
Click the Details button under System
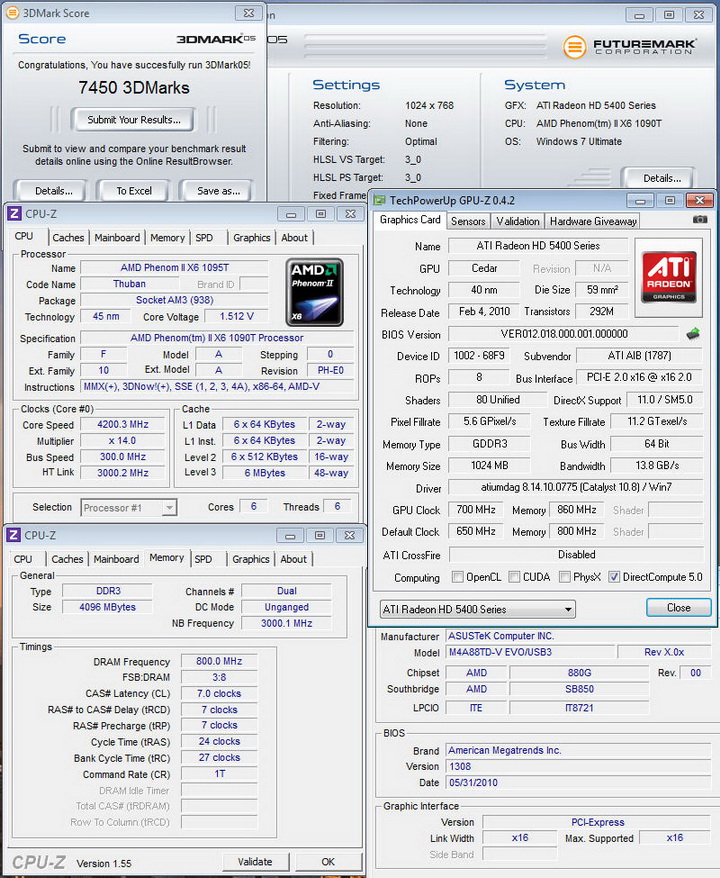pyautogui.click(x=662, y=178)
